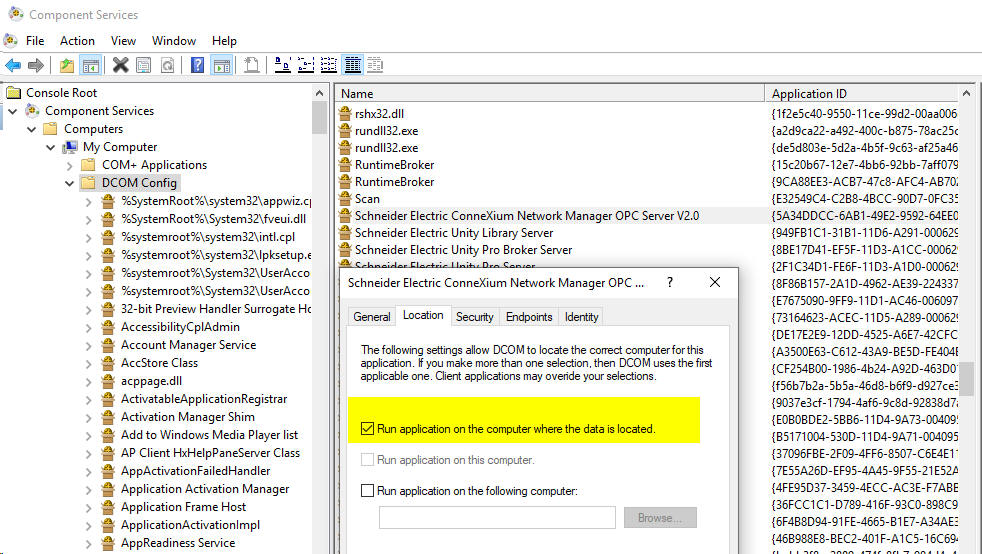Switch to the Identity tab
Image resolution: width=982 pixels, height=554 pixels.
pyautogui.click(x=581, y=317)
